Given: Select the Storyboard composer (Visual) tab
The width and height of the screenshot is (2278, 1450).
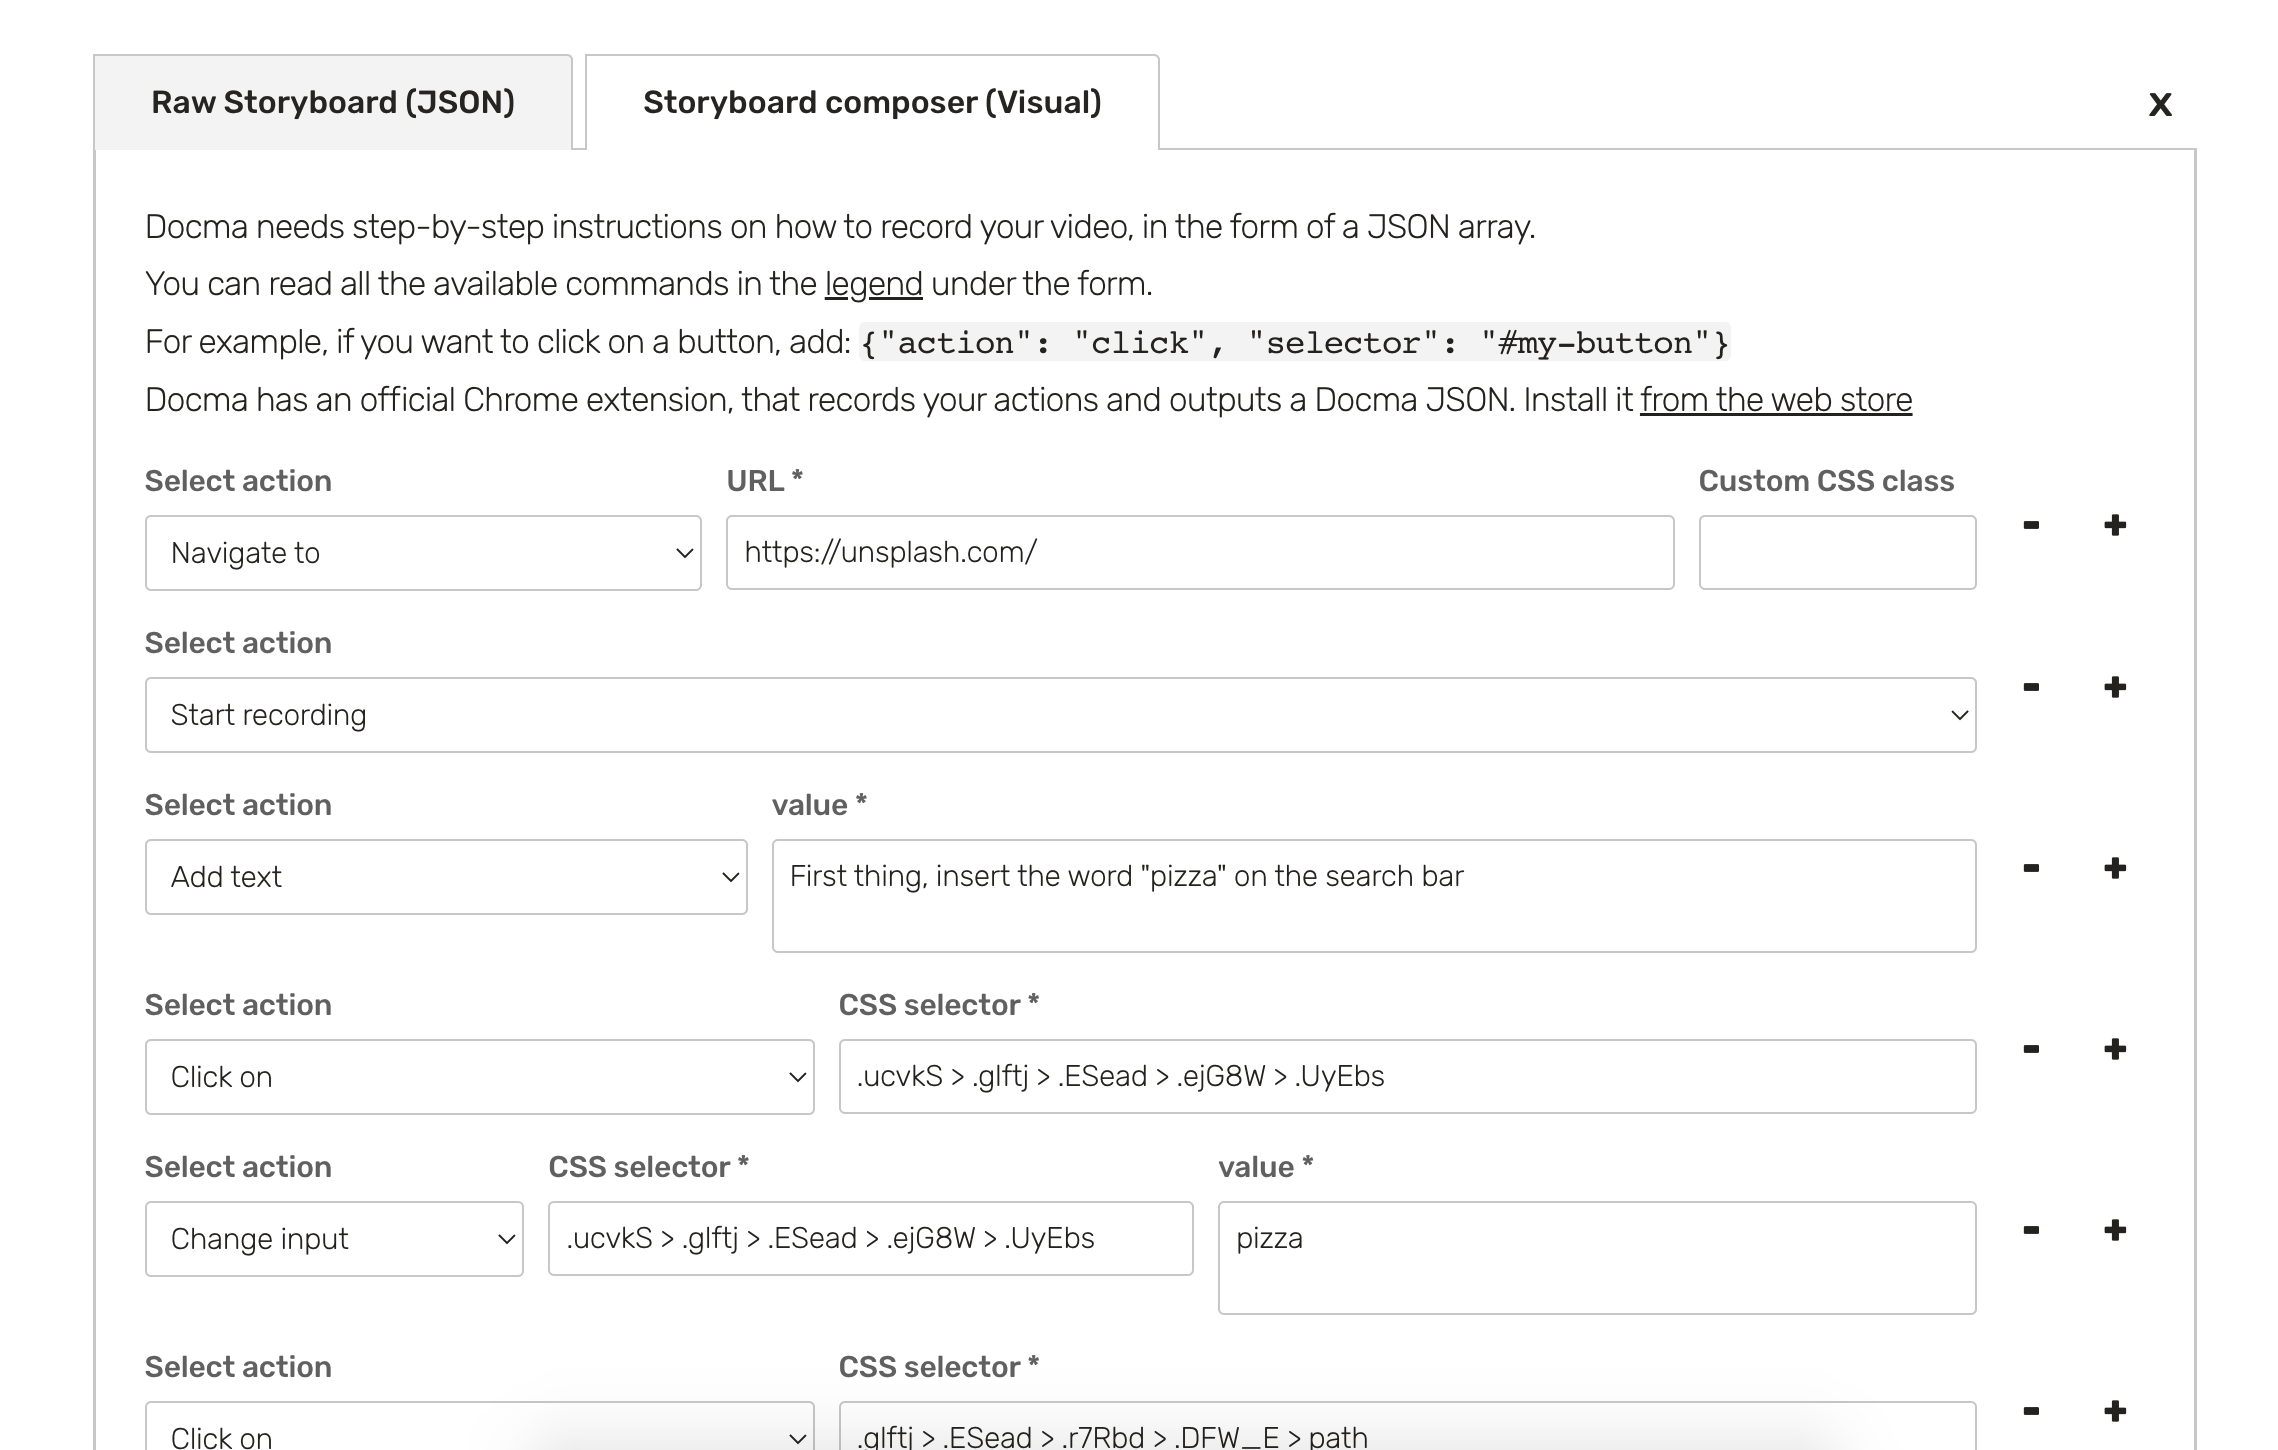Looking at the screenshot, I should coord(872,103).
